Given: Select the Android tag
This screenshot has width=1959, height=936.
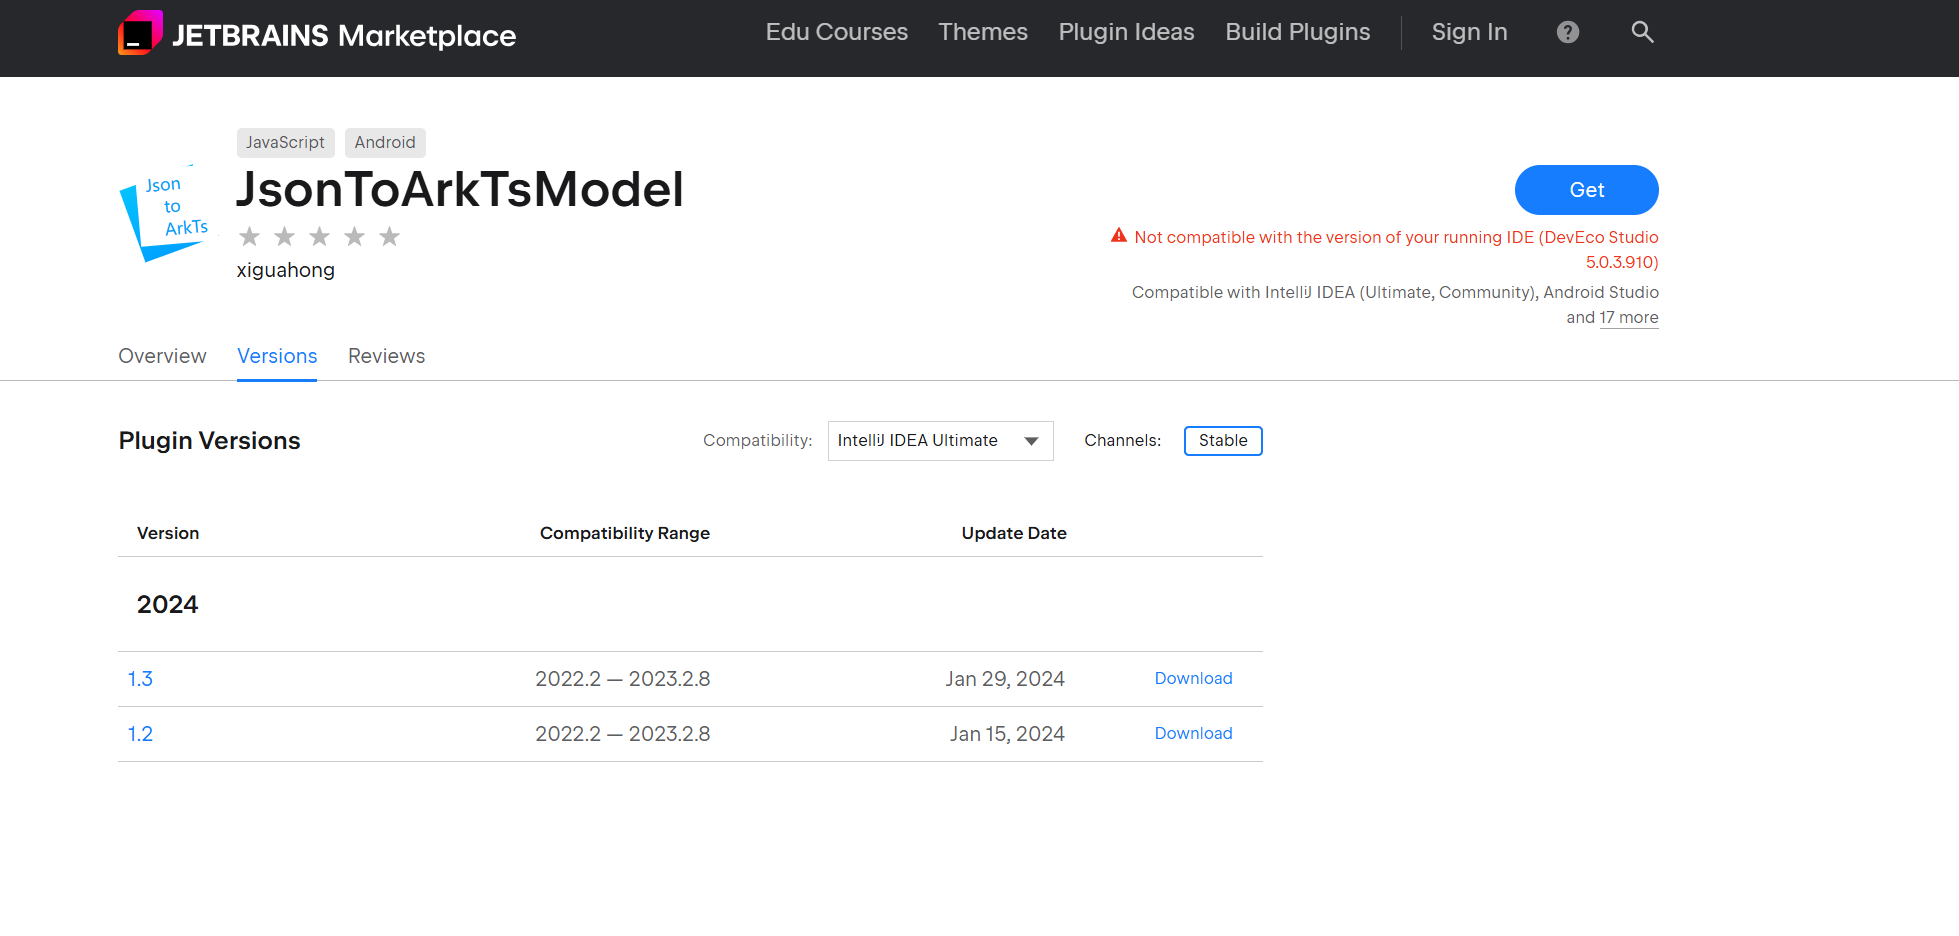Looking at the screenshot, I should pyautogui.click(x=385, y=142).
